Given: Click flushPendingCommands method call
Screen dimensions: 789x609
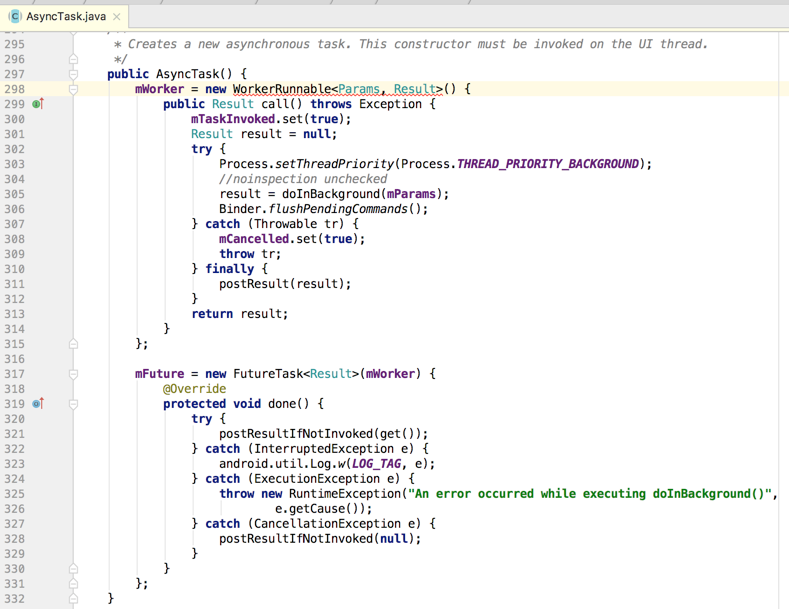Looking at the screenshot, I should 338,209.
